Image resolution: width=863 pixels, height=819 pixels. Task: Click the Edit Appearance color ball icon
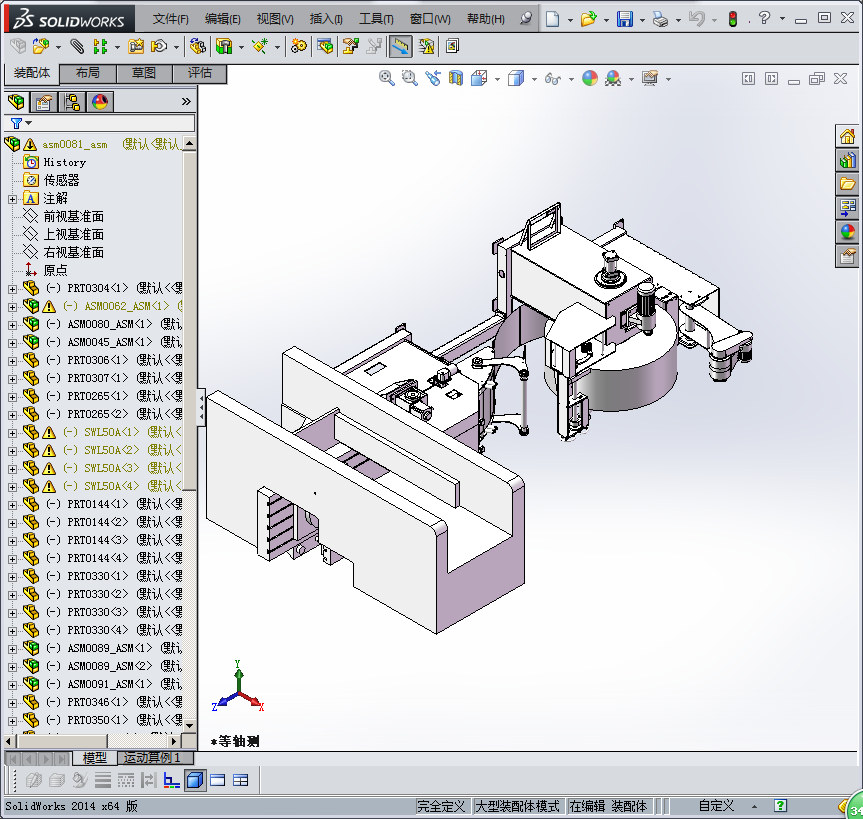589,78
